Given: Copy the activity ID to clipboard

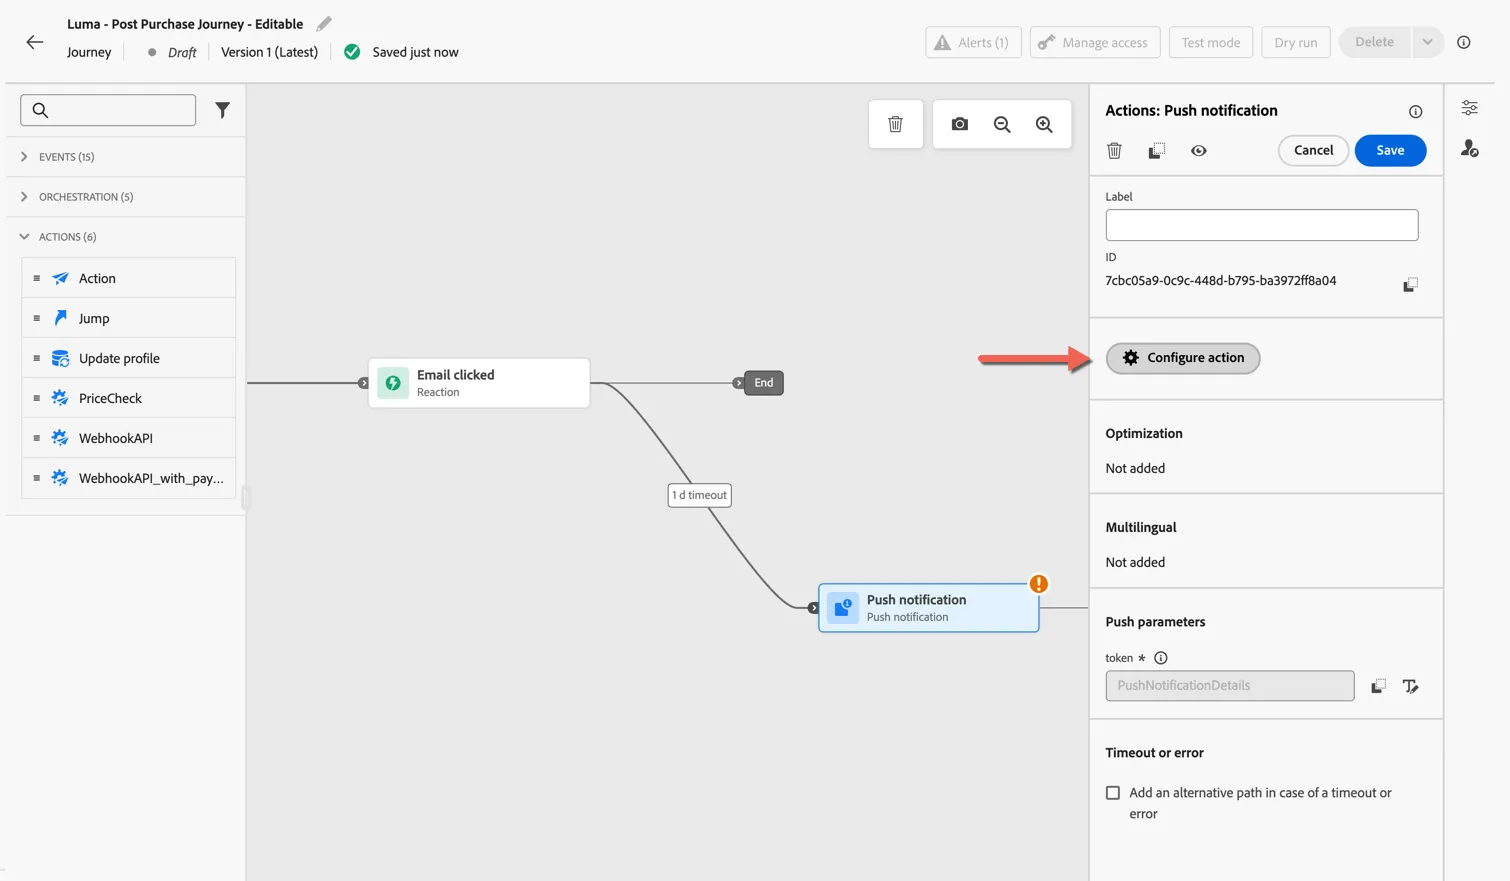Looking at the screenshot, I should (x=1410, y=285).
